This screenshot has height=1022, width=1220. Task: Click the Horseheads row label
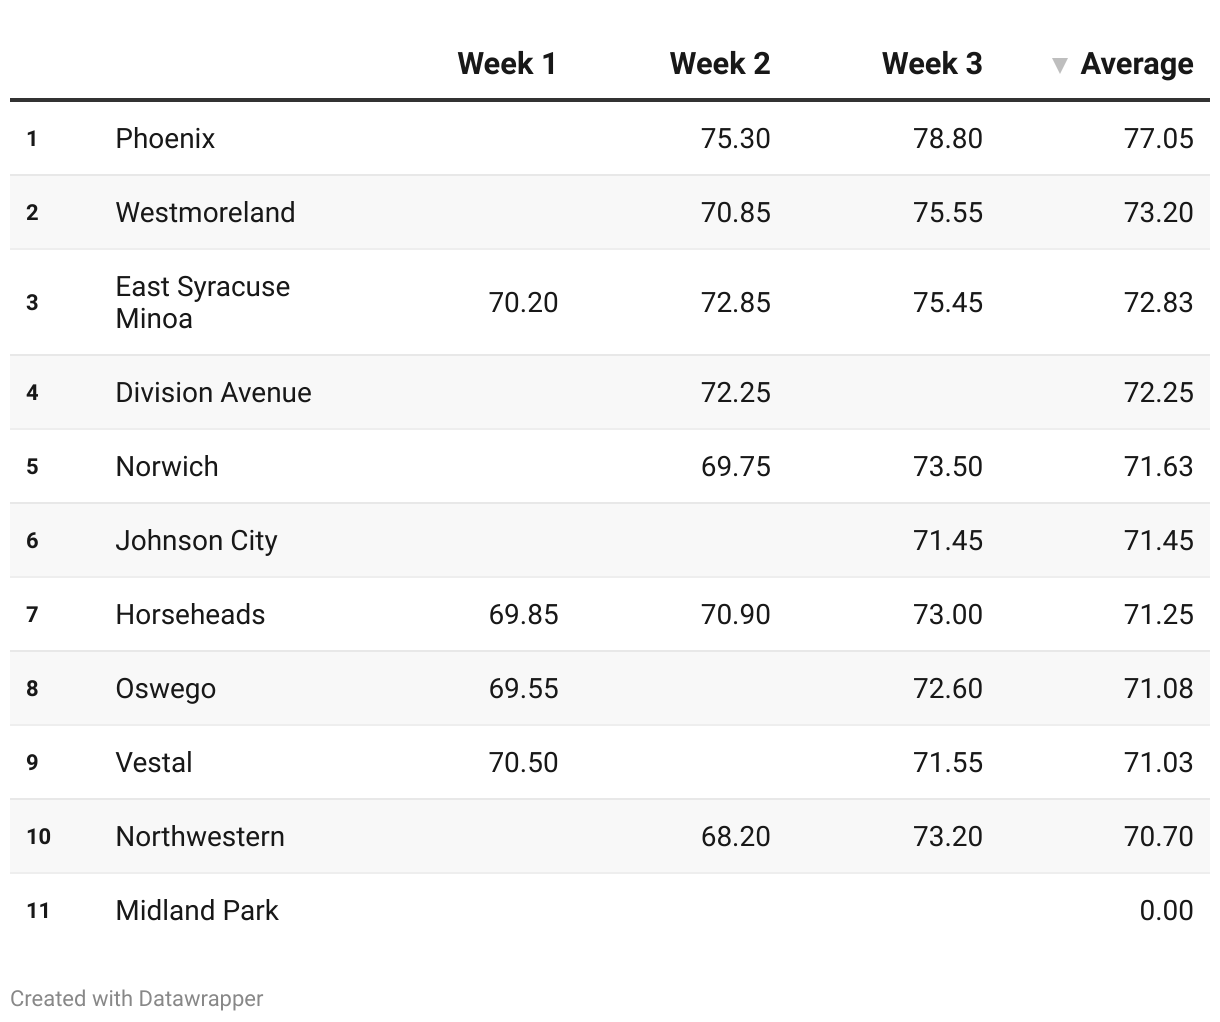(190, 614)
